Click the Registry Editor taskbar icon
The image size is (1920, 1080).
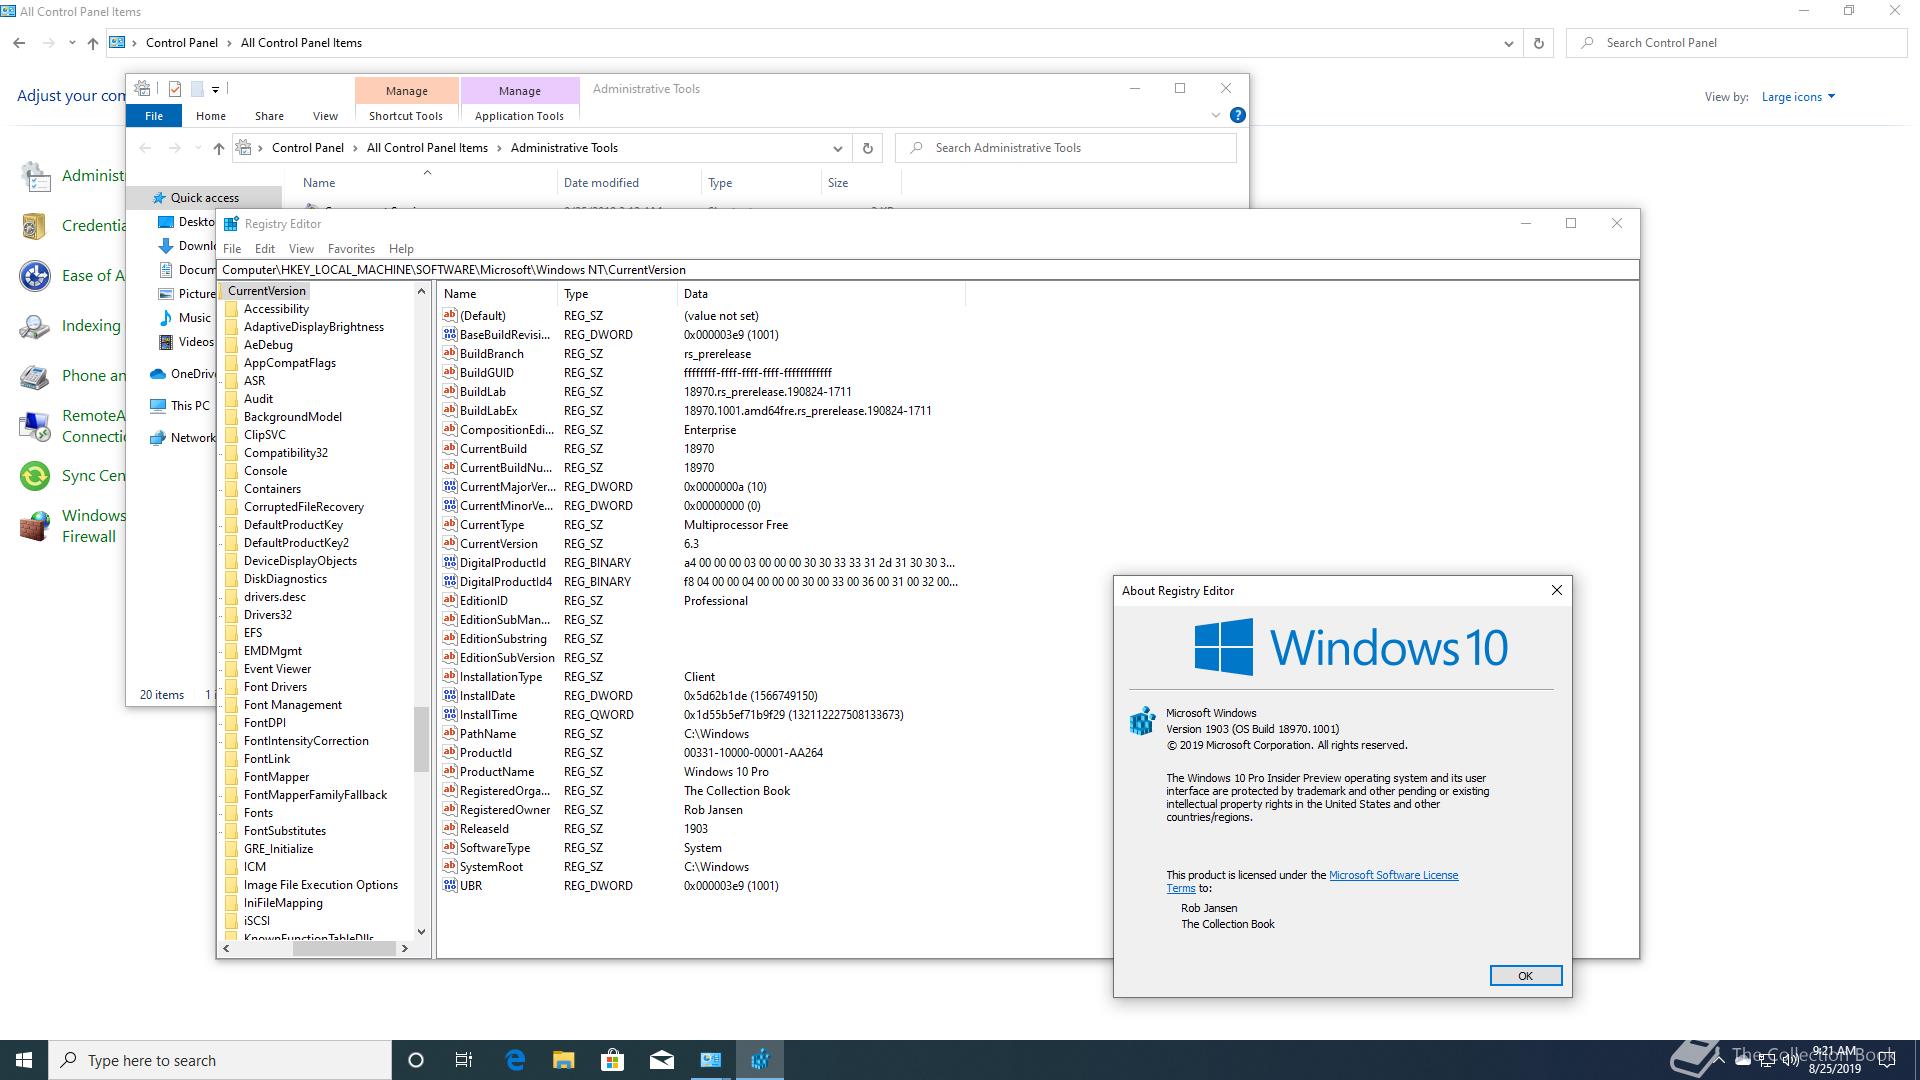[760, 1060]
